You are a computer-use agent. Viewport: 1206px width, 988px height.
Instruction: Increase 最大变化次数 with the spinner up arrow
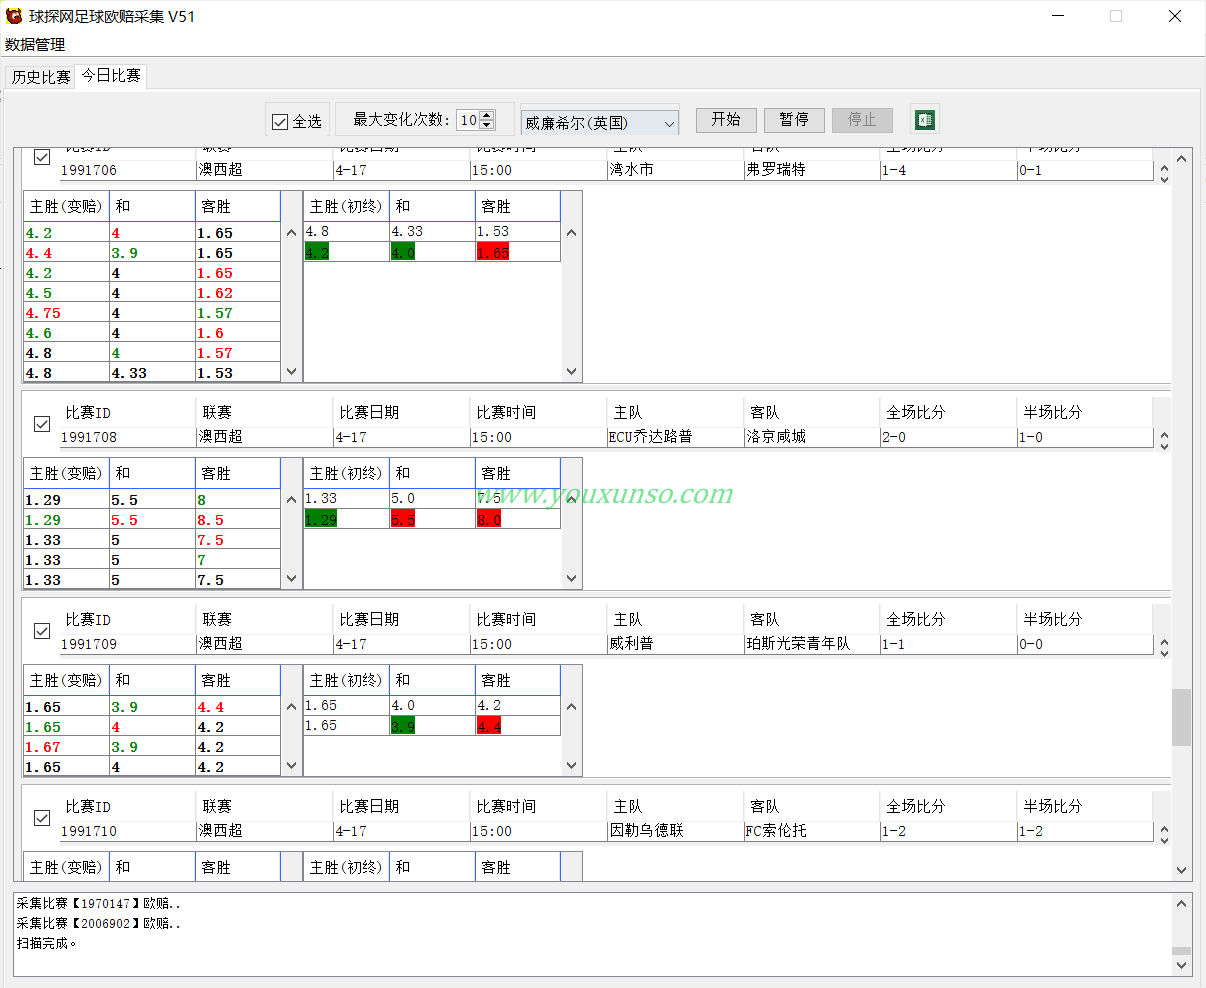pos(487,115)
